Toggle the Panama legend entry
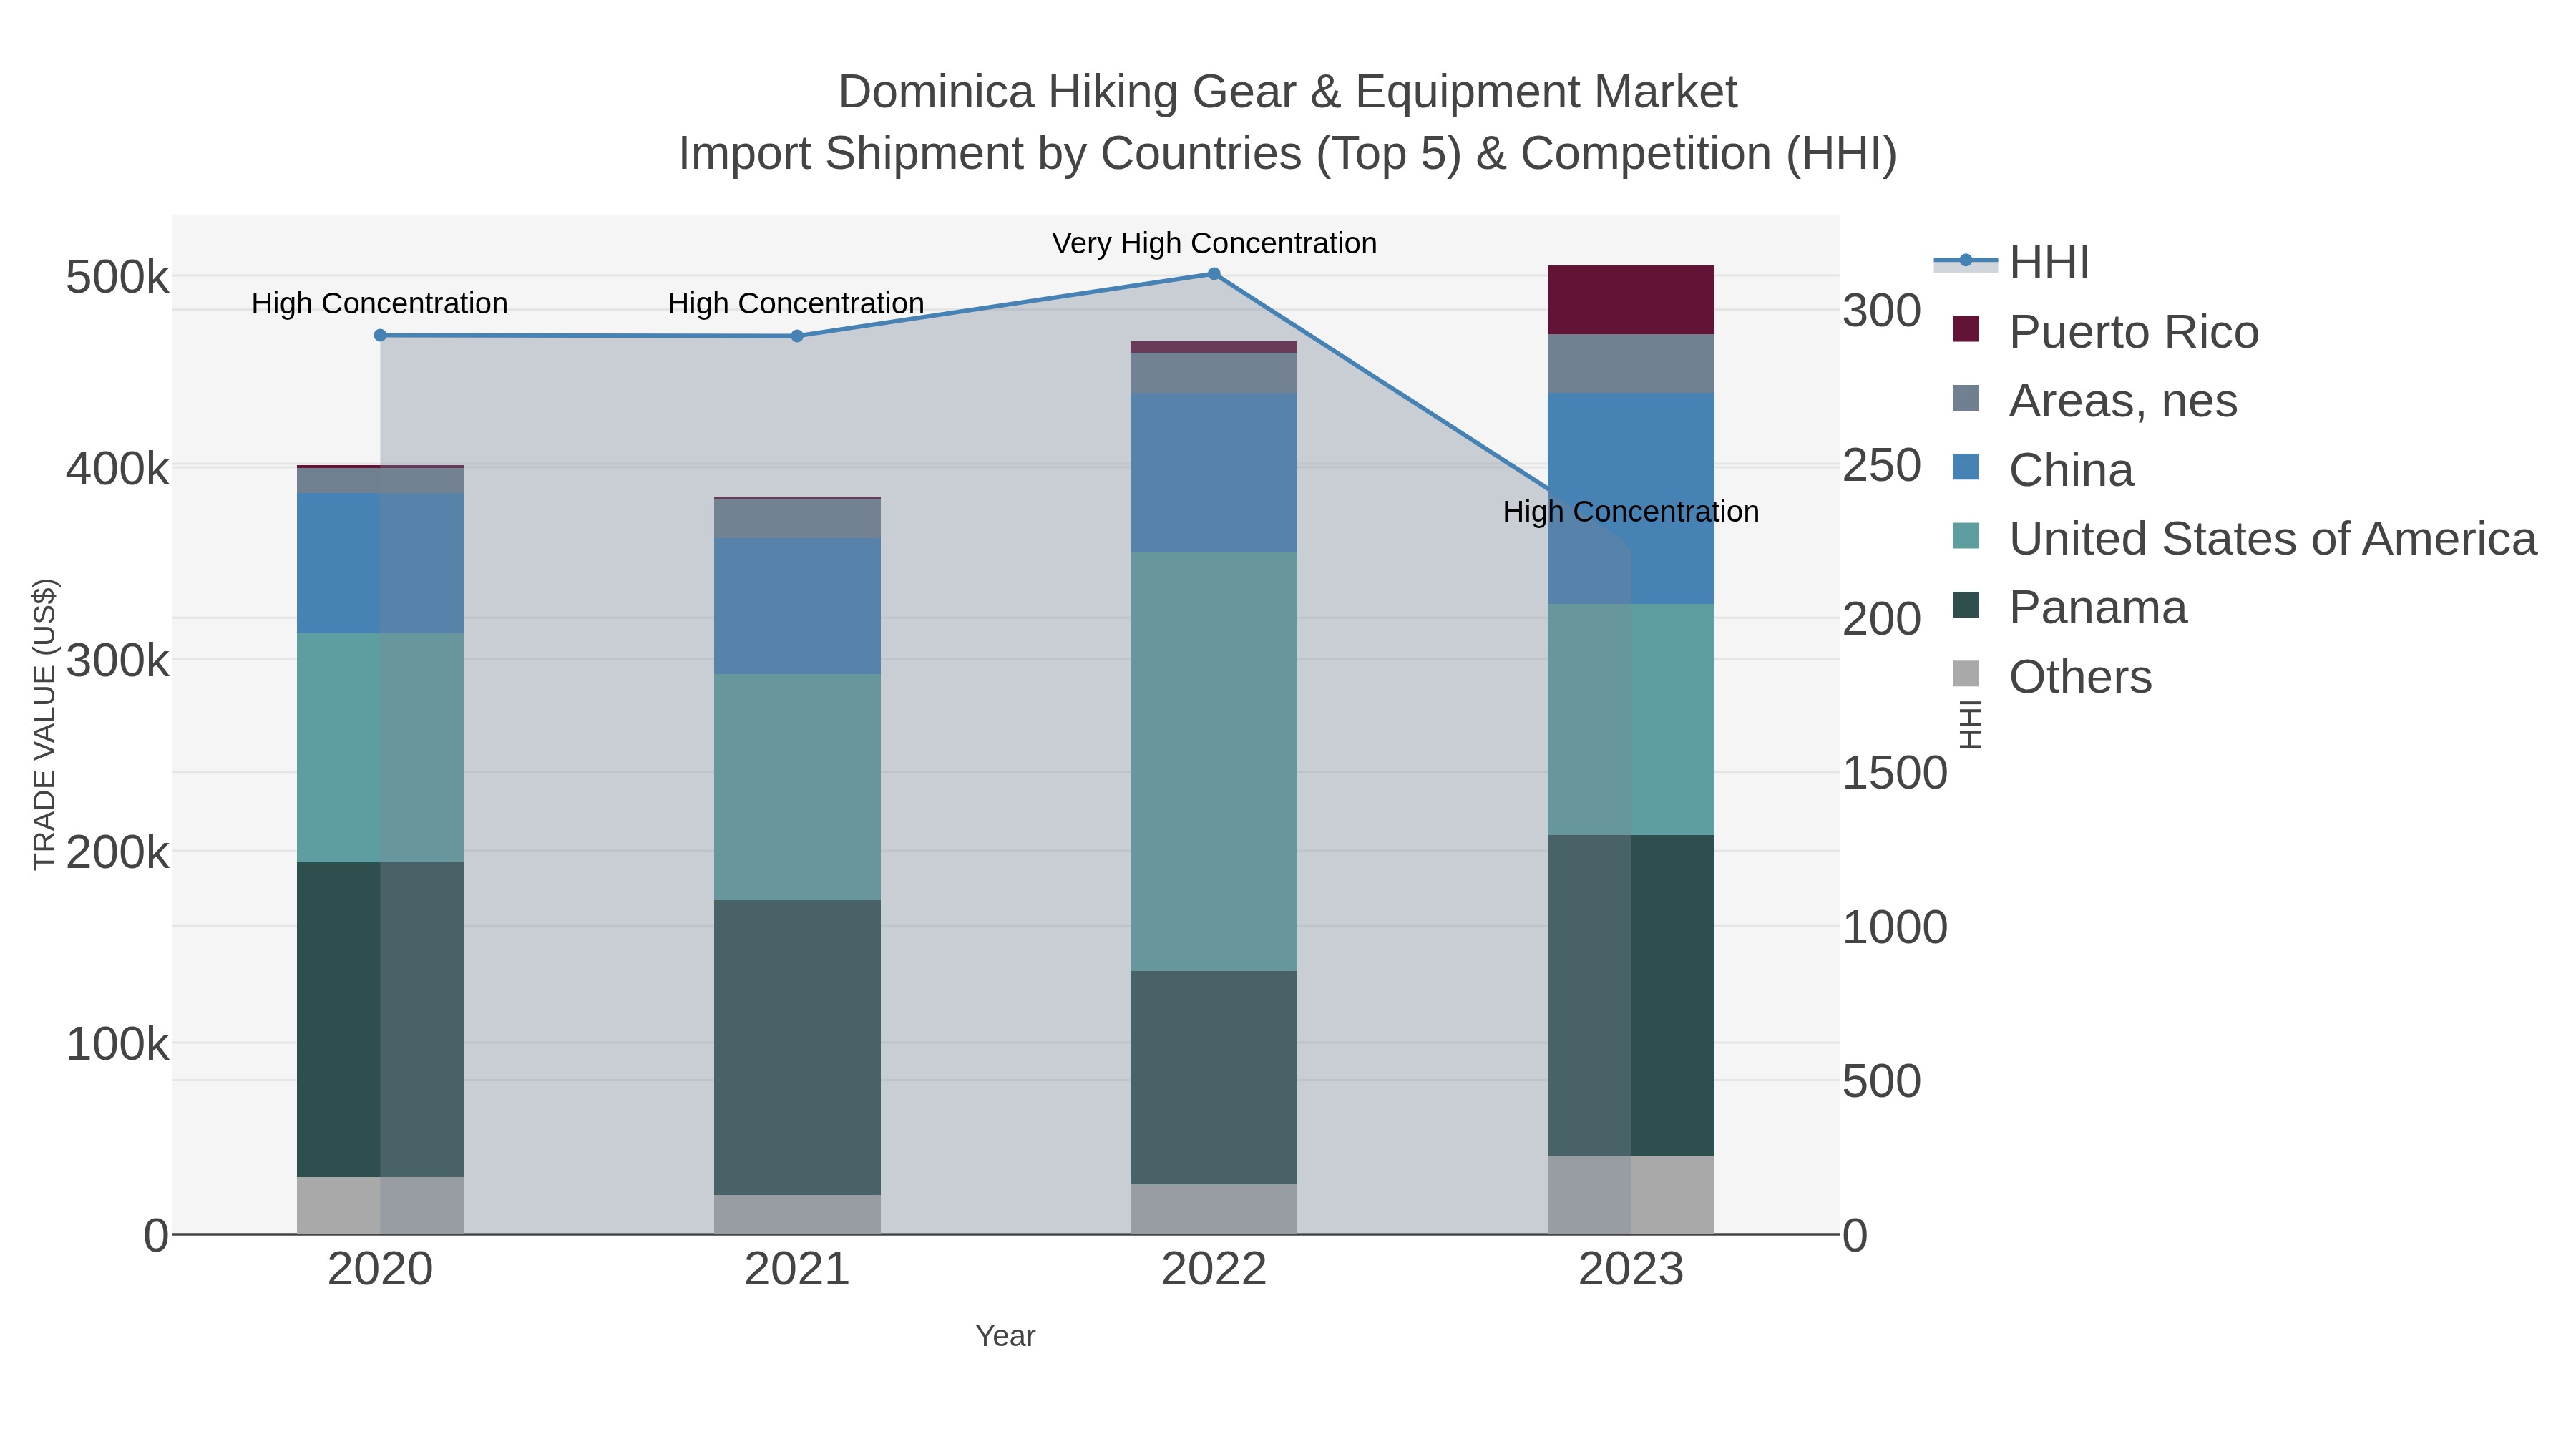 pos(2069,608)
